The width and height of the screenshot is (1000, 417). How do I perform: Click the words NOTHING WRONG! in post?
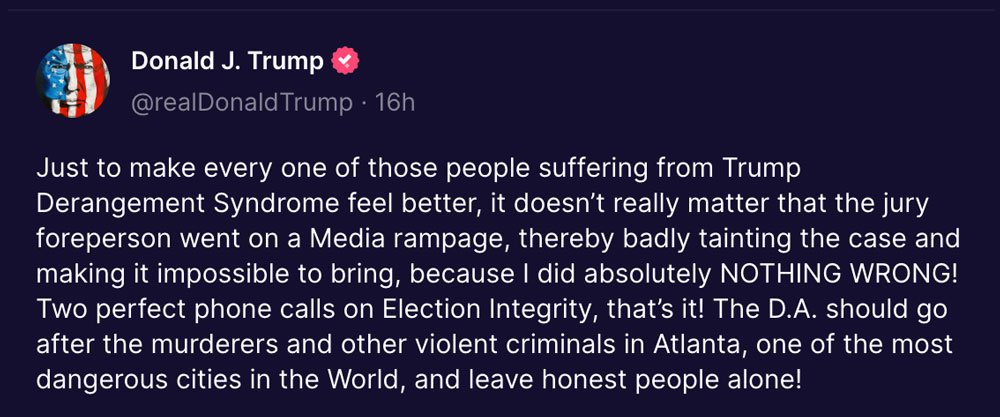click(x=839, y=274)
